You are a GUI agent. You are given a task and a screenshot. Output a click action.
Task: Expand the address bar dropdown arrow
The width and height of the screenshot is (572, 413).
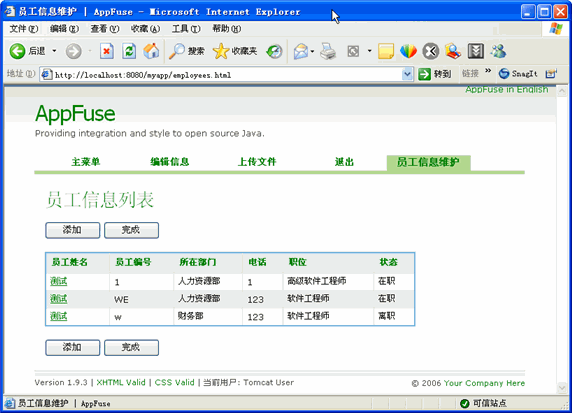coord(407,74)
